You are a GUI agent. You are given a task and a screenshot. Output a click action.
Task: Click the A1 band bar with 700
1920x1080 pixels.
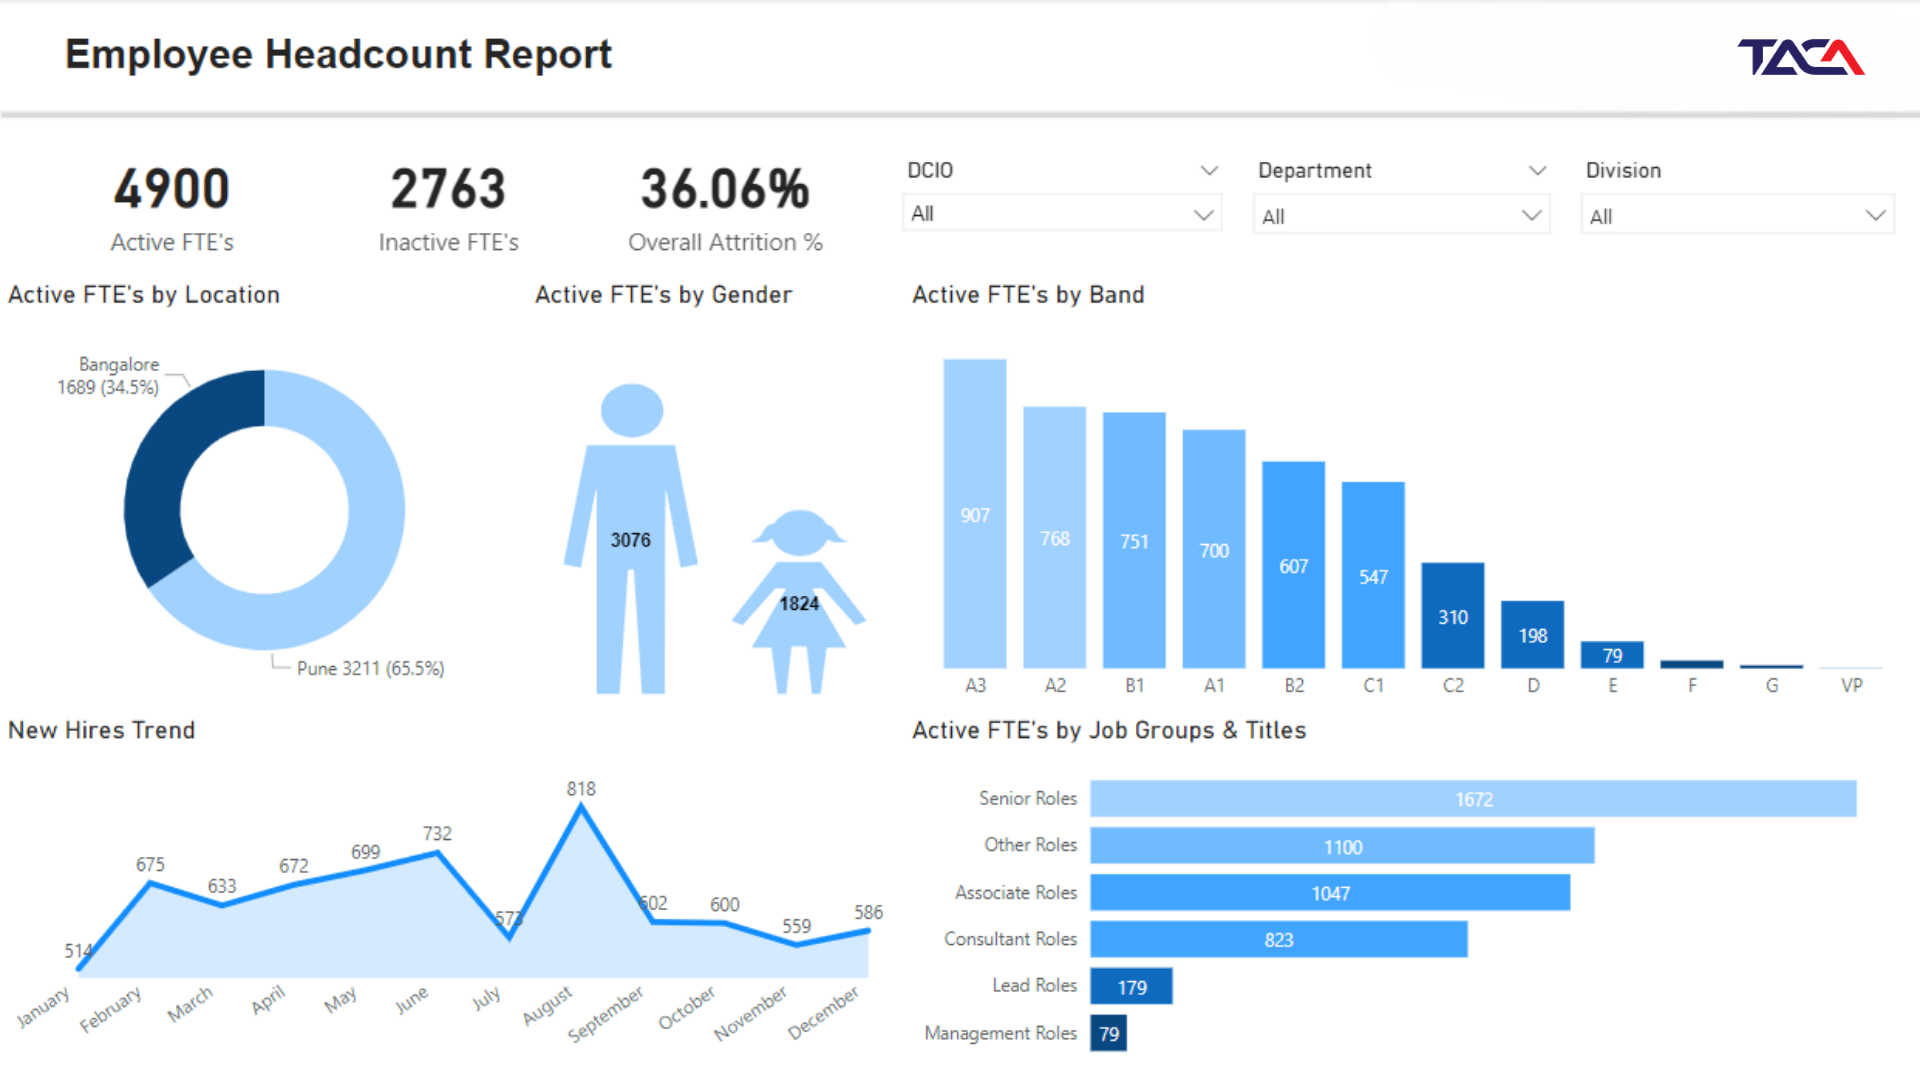[1214, 549]
